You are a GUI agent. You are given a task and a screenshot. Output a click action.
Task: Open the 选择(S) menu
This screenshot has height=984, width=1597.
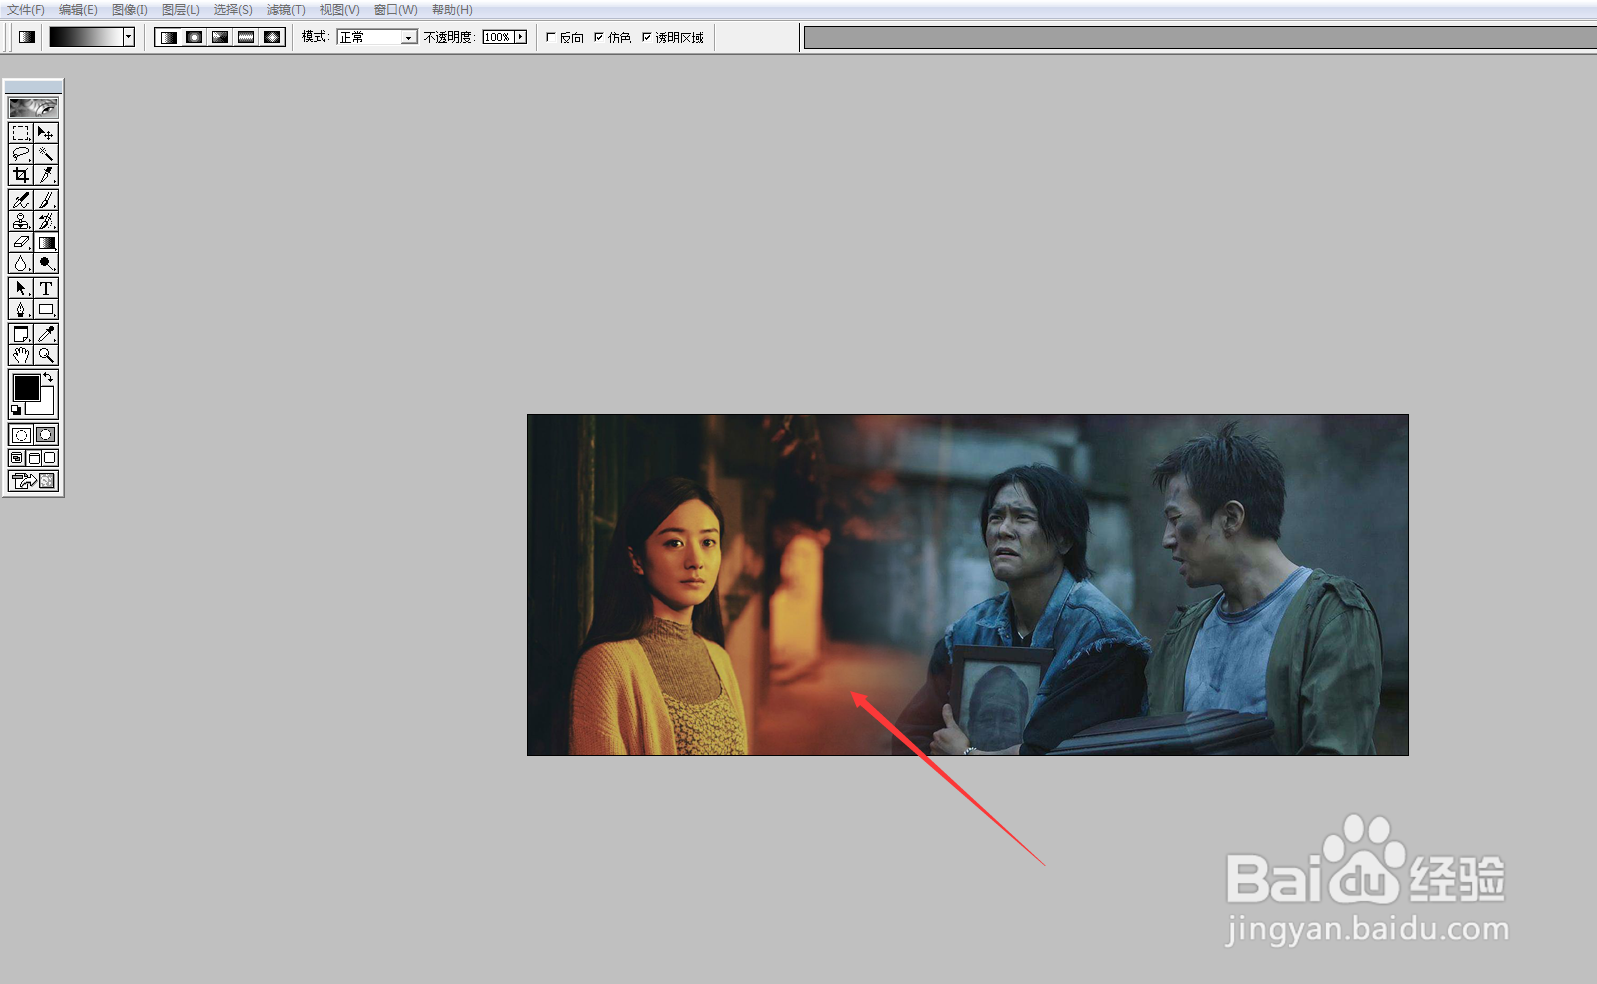[x=233, y=10]
